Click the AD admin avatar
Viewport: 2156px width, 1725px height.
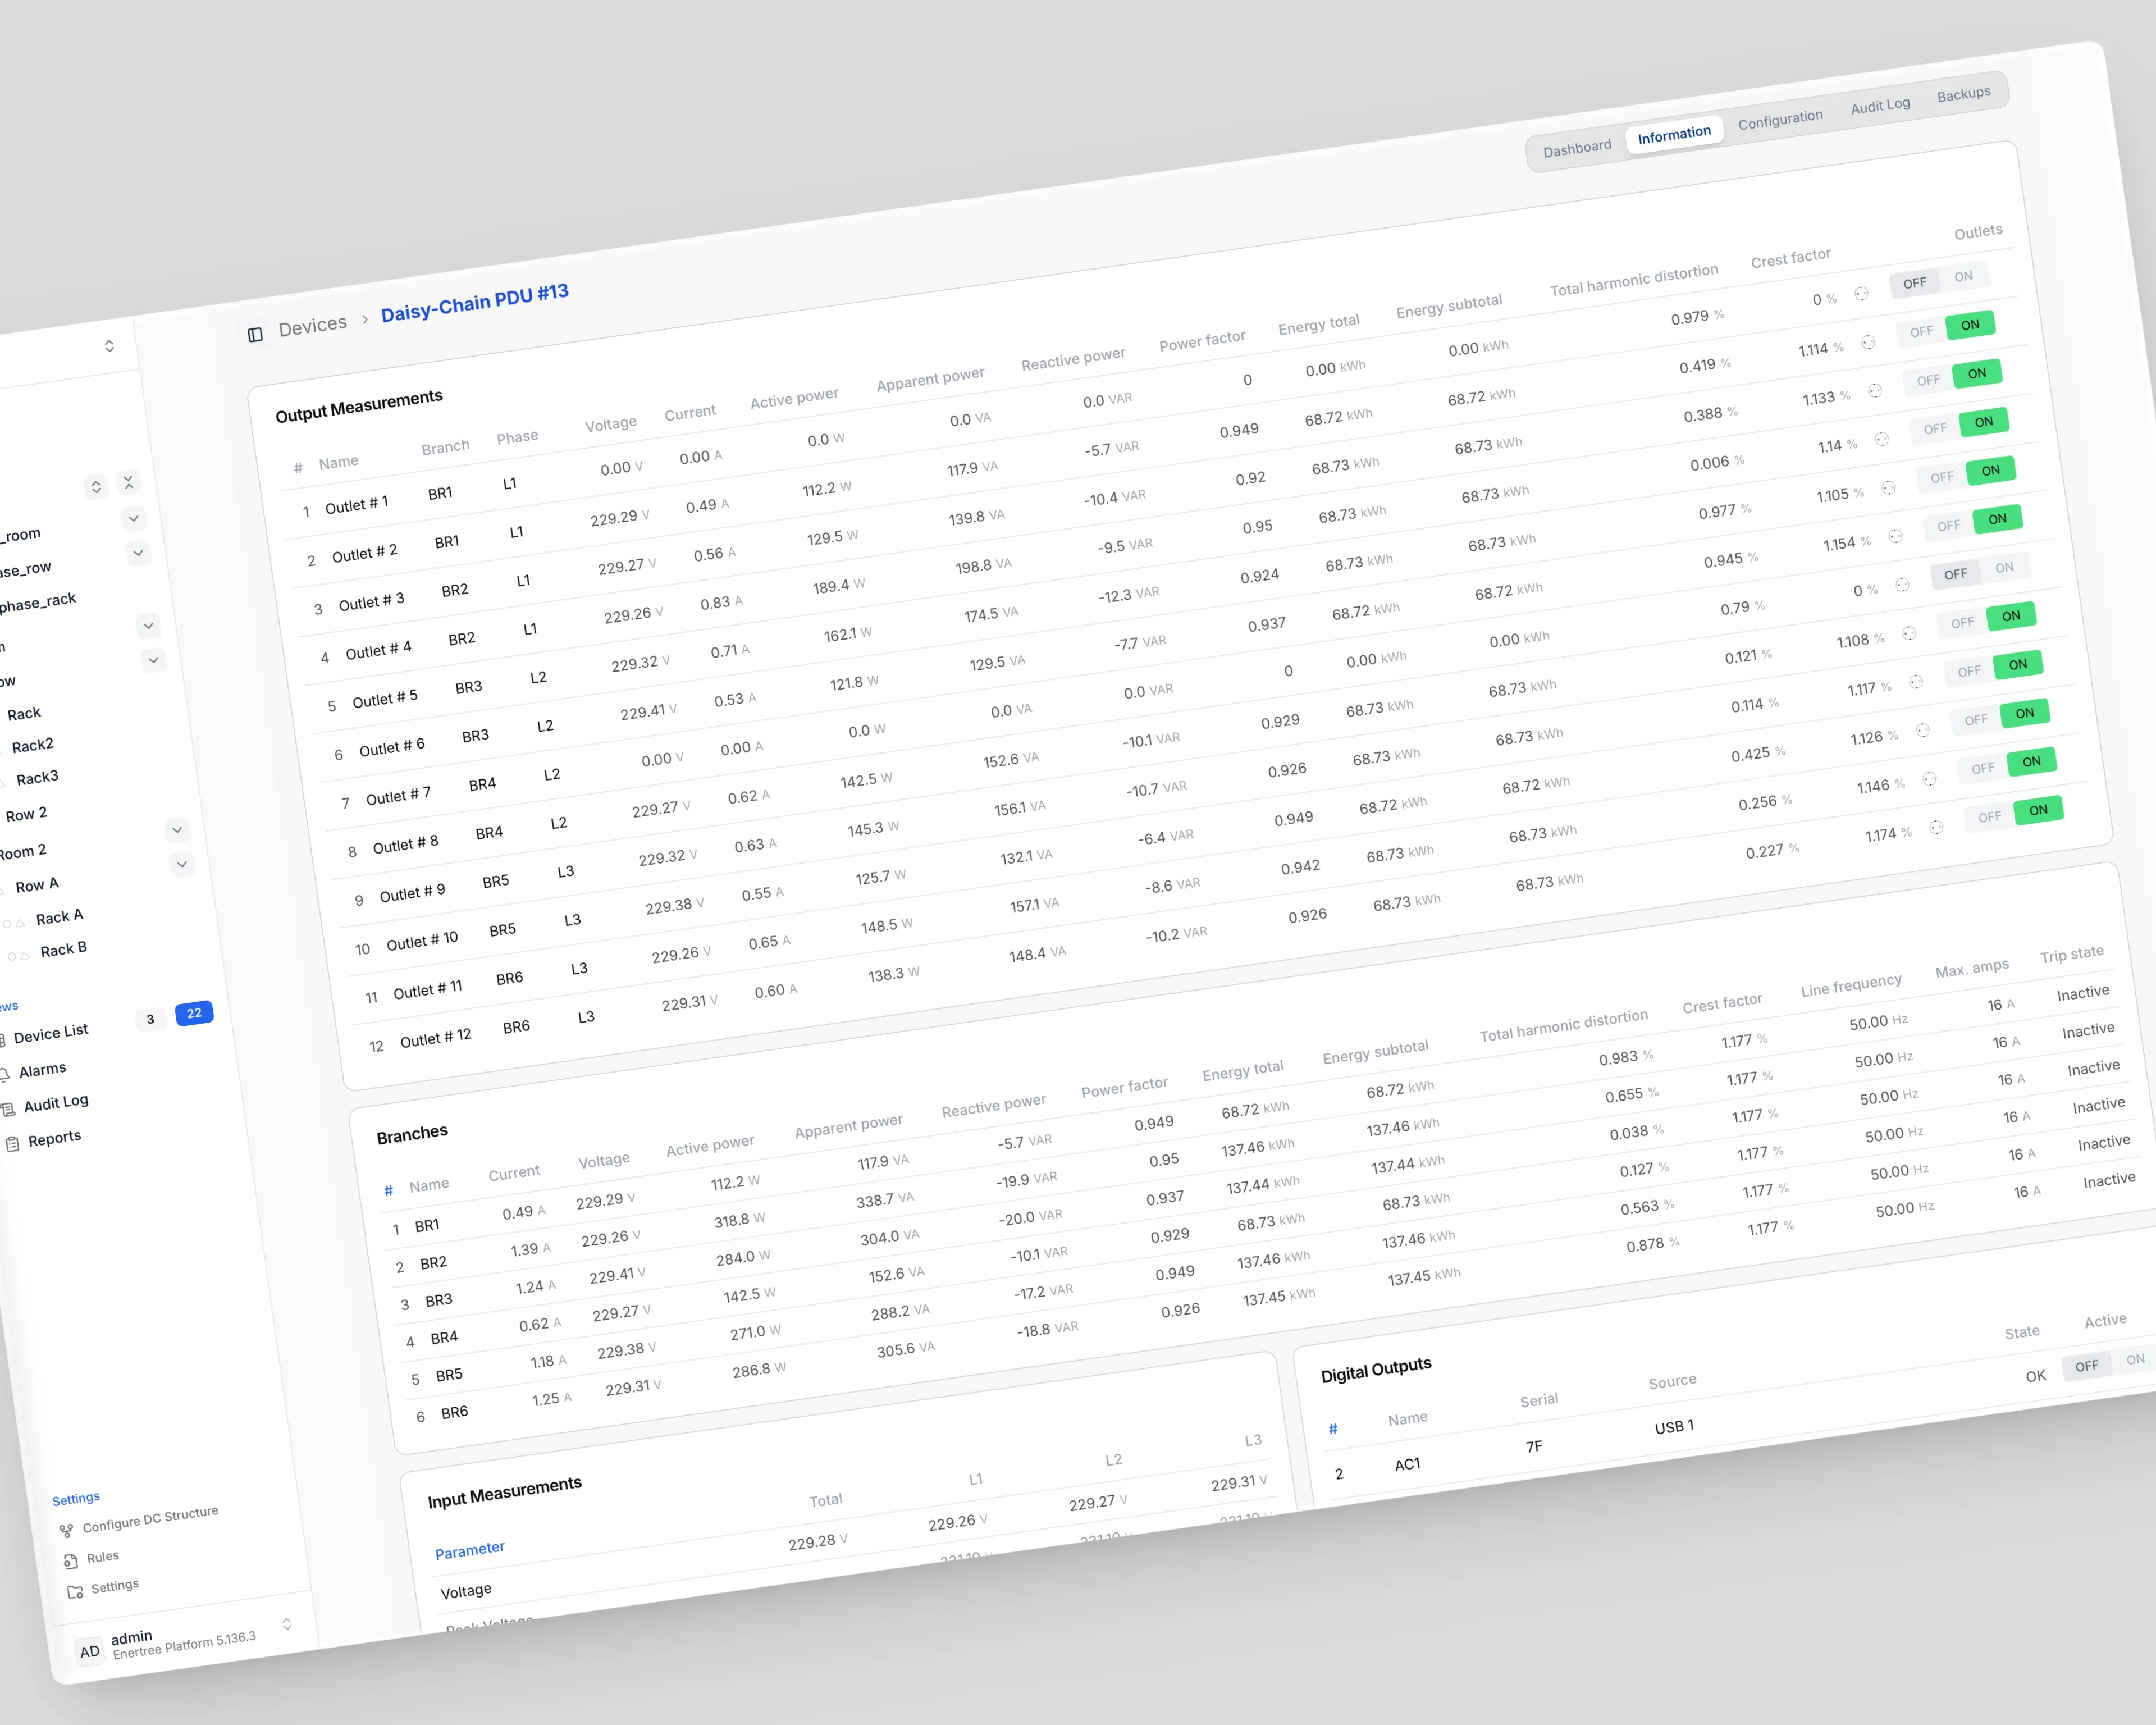[90, 1651]
